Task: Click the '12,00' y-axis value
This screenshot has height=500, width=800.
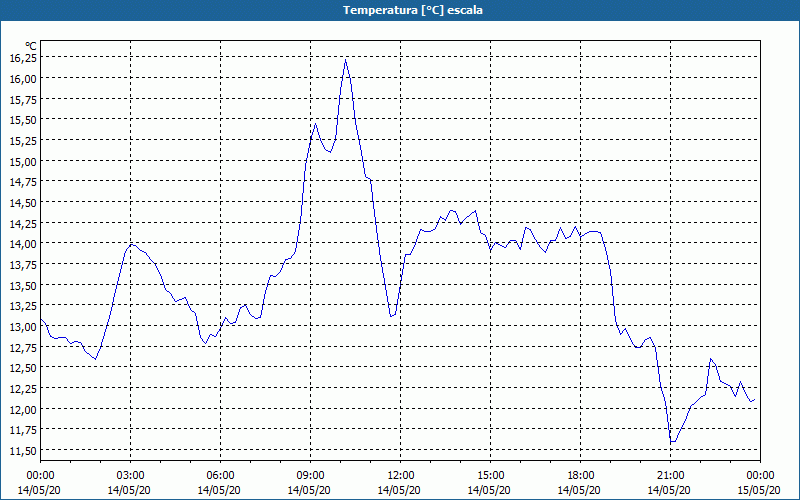Action: tap(23, 409)
